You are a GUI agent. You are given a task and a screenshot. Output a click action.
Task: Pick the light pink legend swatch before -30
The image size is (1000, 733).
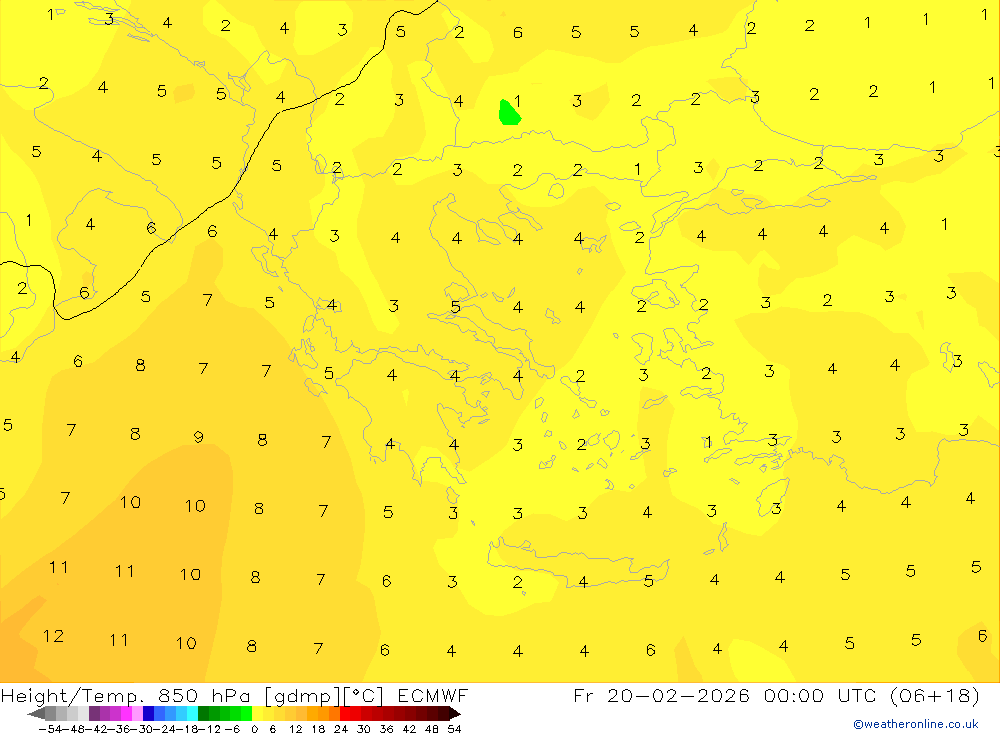click(137, 714)
